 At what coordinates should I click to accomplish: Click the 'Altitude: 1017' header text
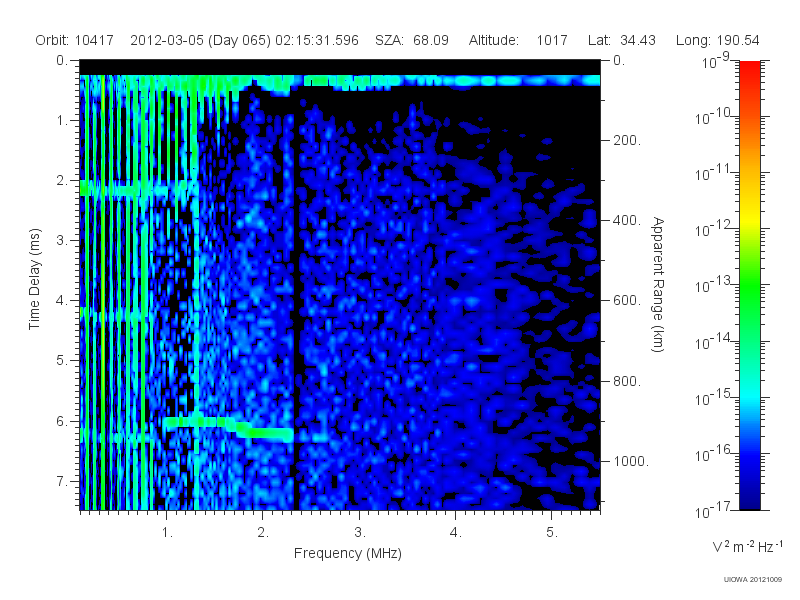click(518, 40)
